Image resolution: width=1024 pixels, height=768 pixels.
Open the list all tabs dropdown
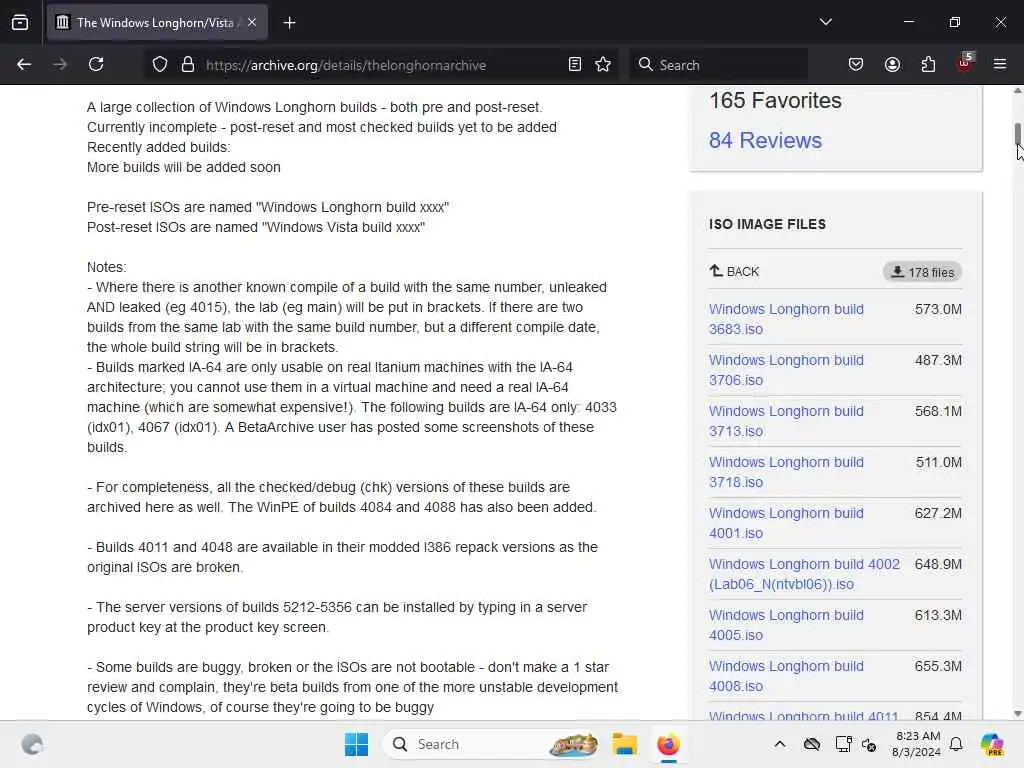click(x=825, y=22)
